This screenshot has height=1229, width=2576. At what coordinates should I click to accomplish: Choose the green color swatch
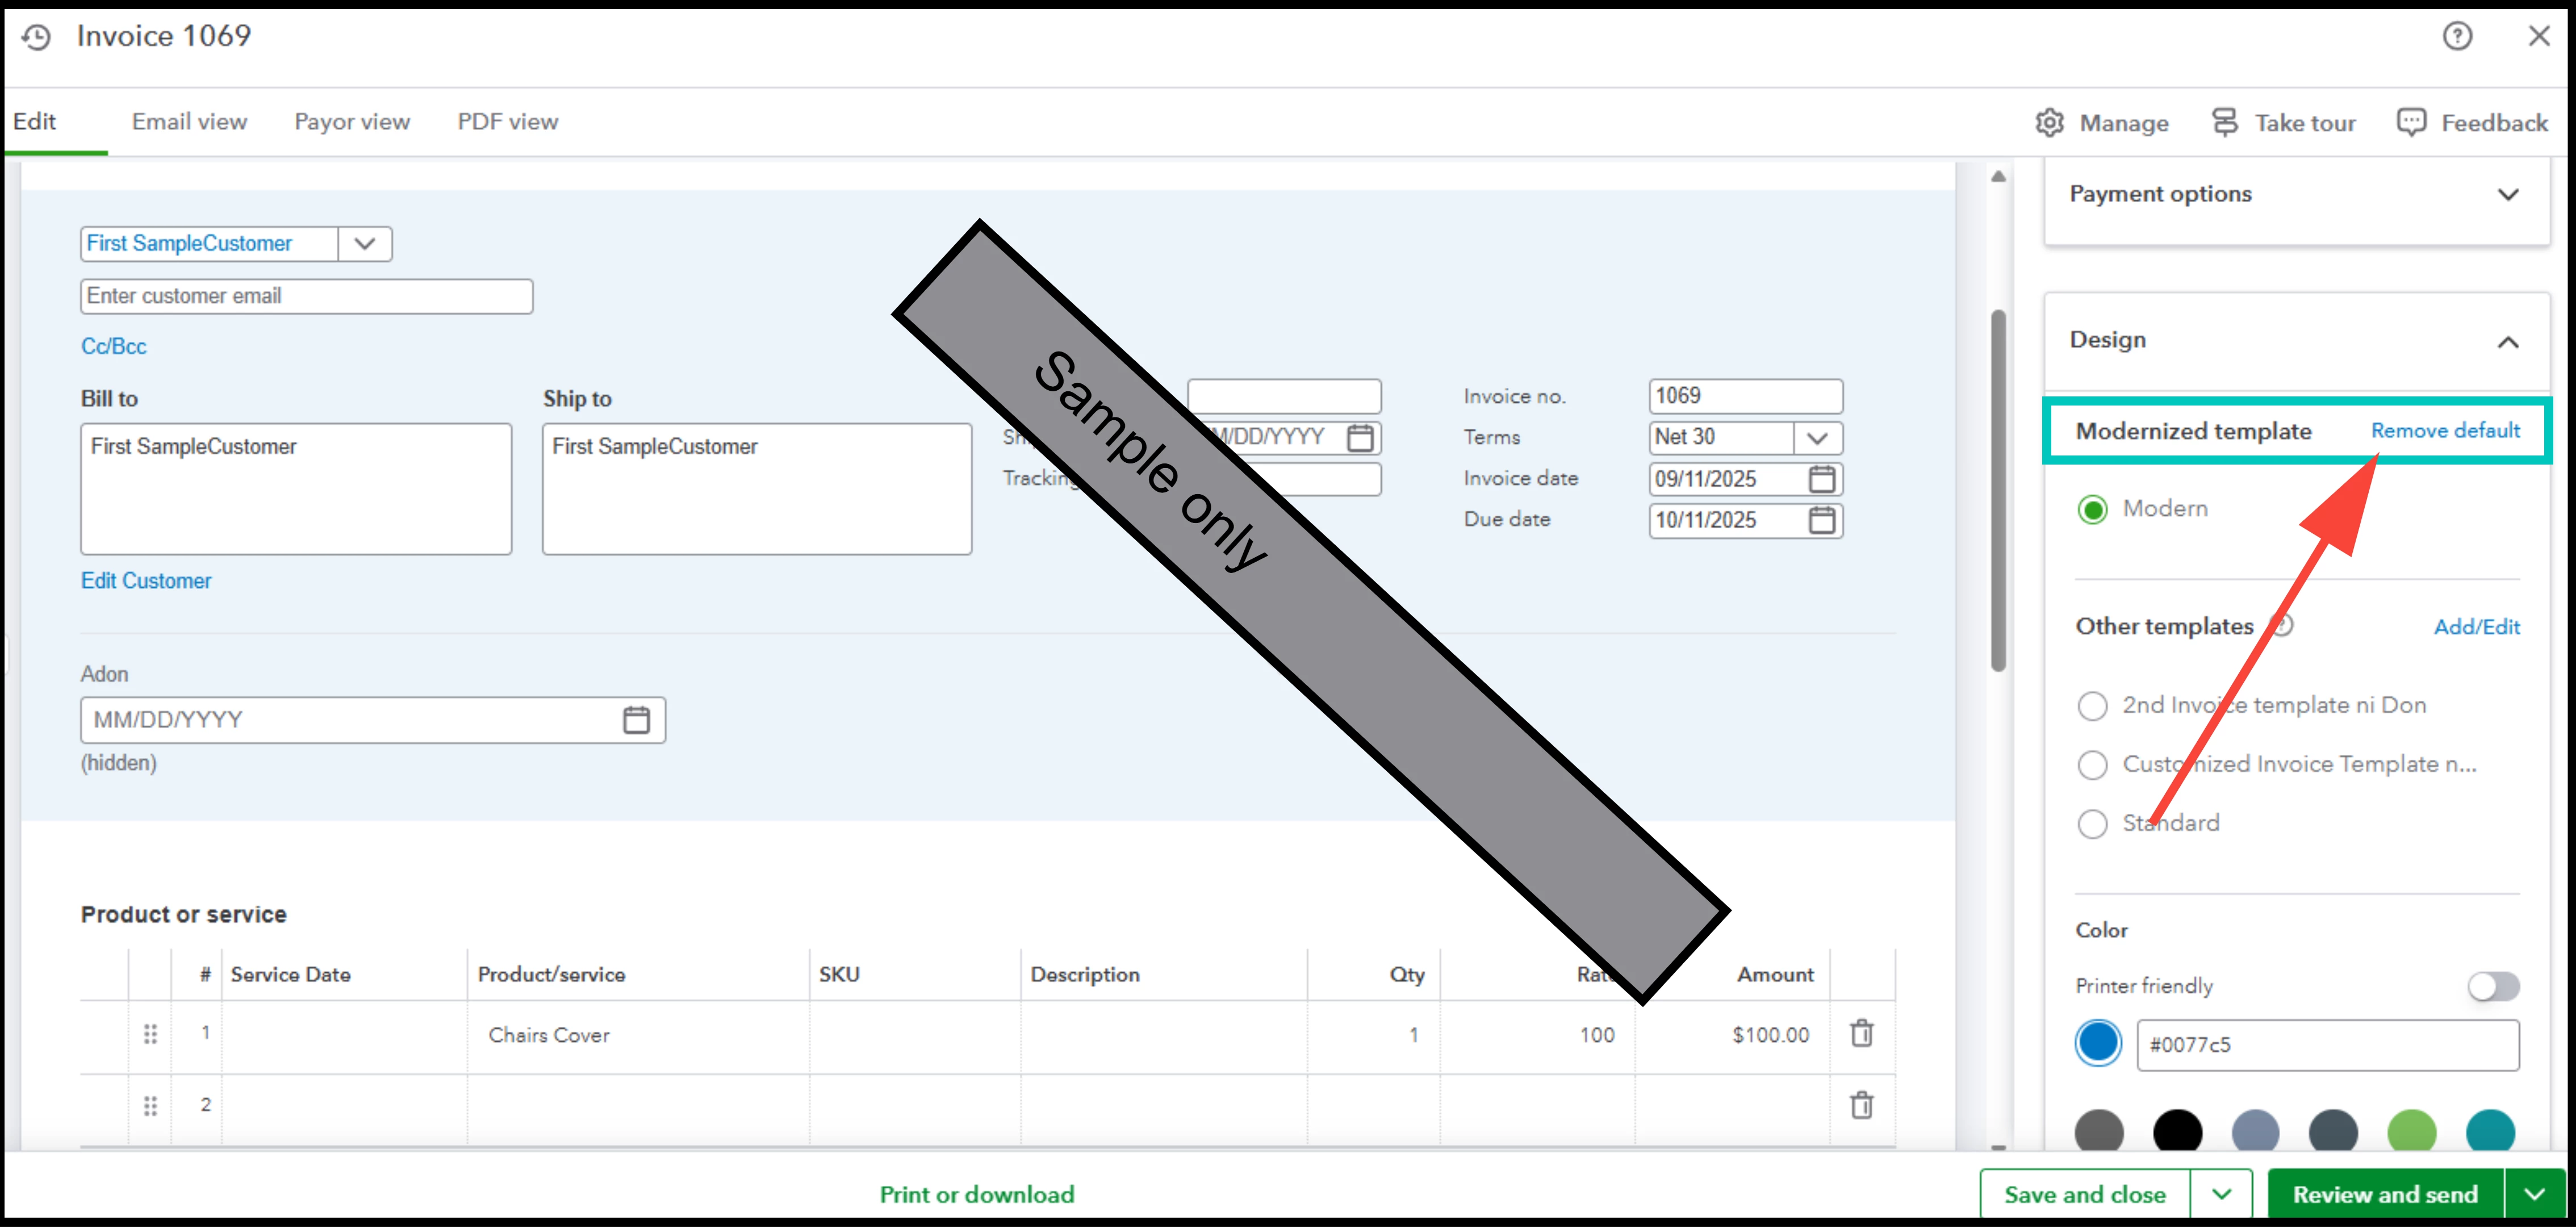pos(2411,1131)
